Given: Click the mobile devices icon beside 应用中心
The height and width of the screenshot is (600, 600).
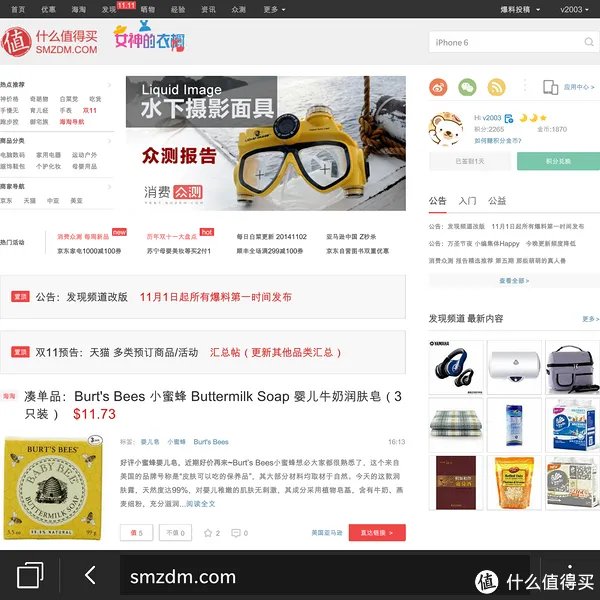Looking at the screenshot, I should tap(551, 87).
